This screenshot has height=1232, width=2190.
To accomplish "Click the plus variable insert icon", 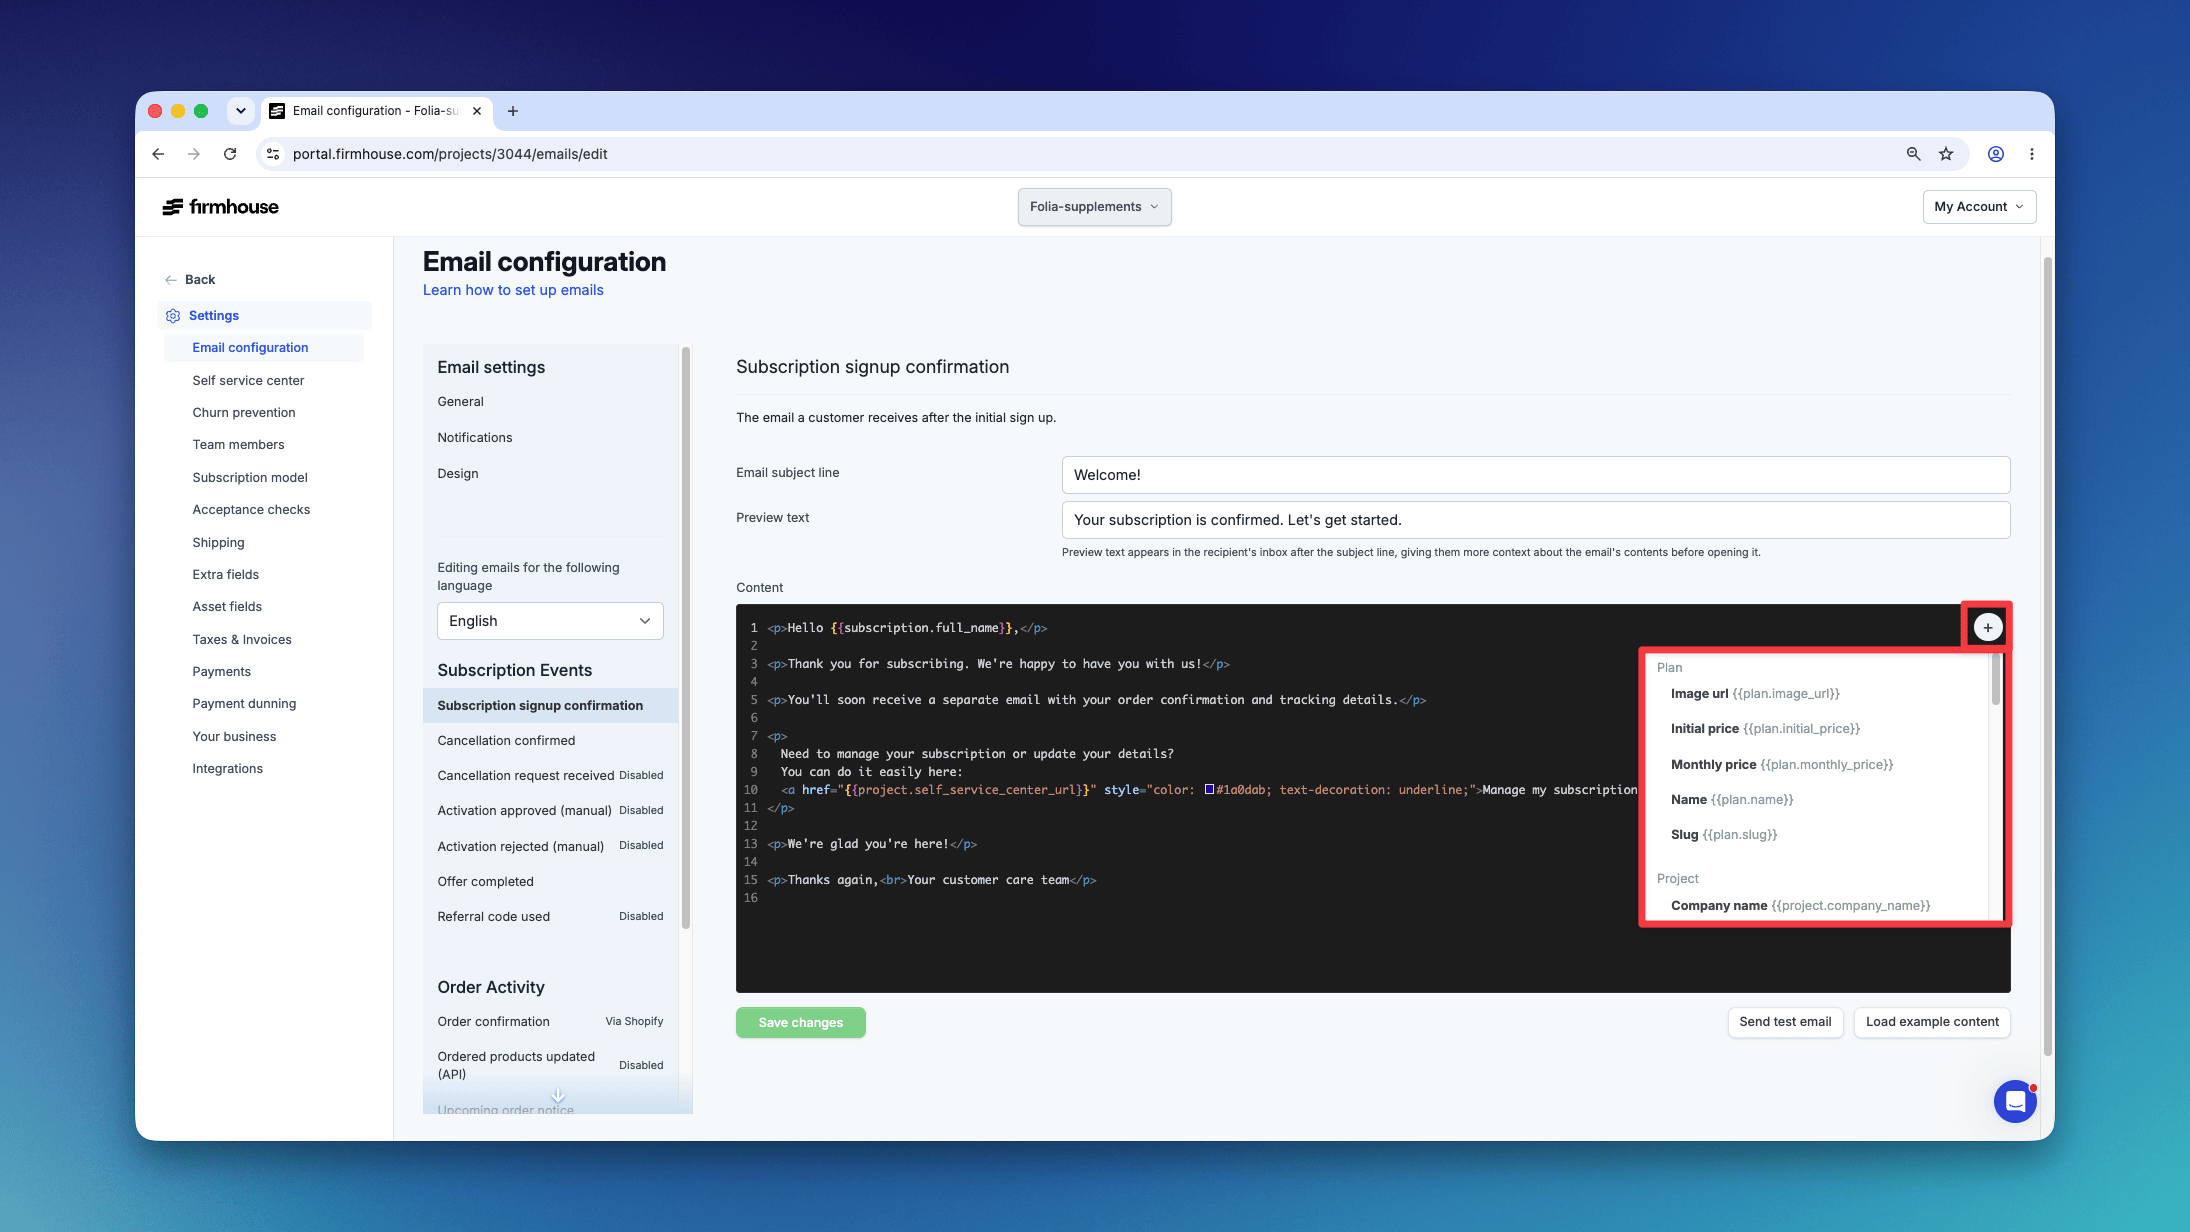I will coord(1987,628).
